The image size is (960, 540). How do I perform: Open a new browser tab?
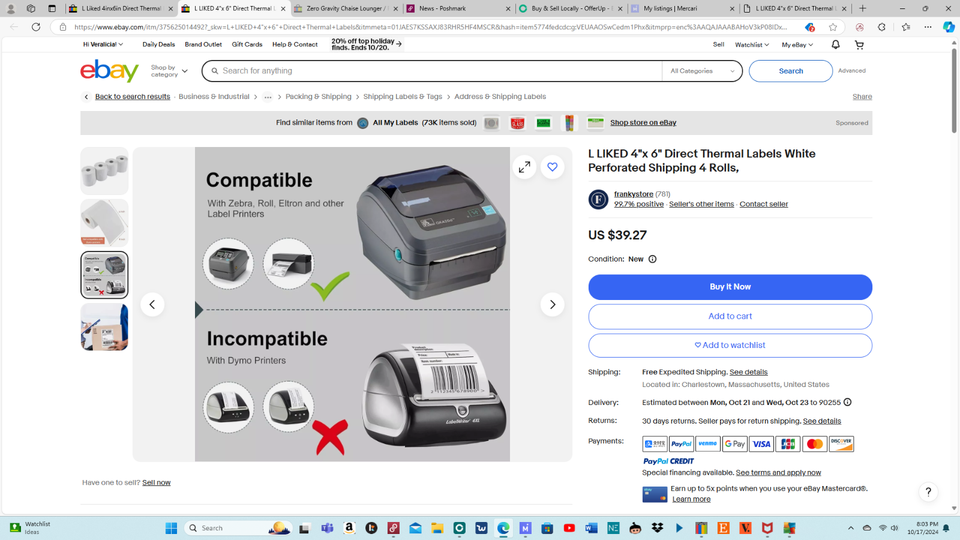click(x=863, y=9)
